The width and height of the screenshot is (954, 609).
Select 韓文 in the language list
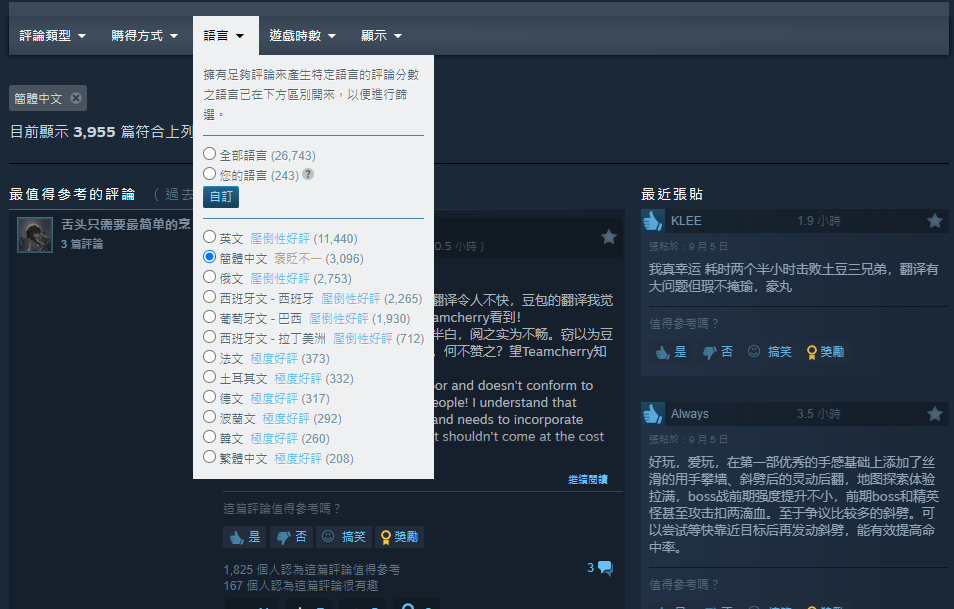point(210,438)
